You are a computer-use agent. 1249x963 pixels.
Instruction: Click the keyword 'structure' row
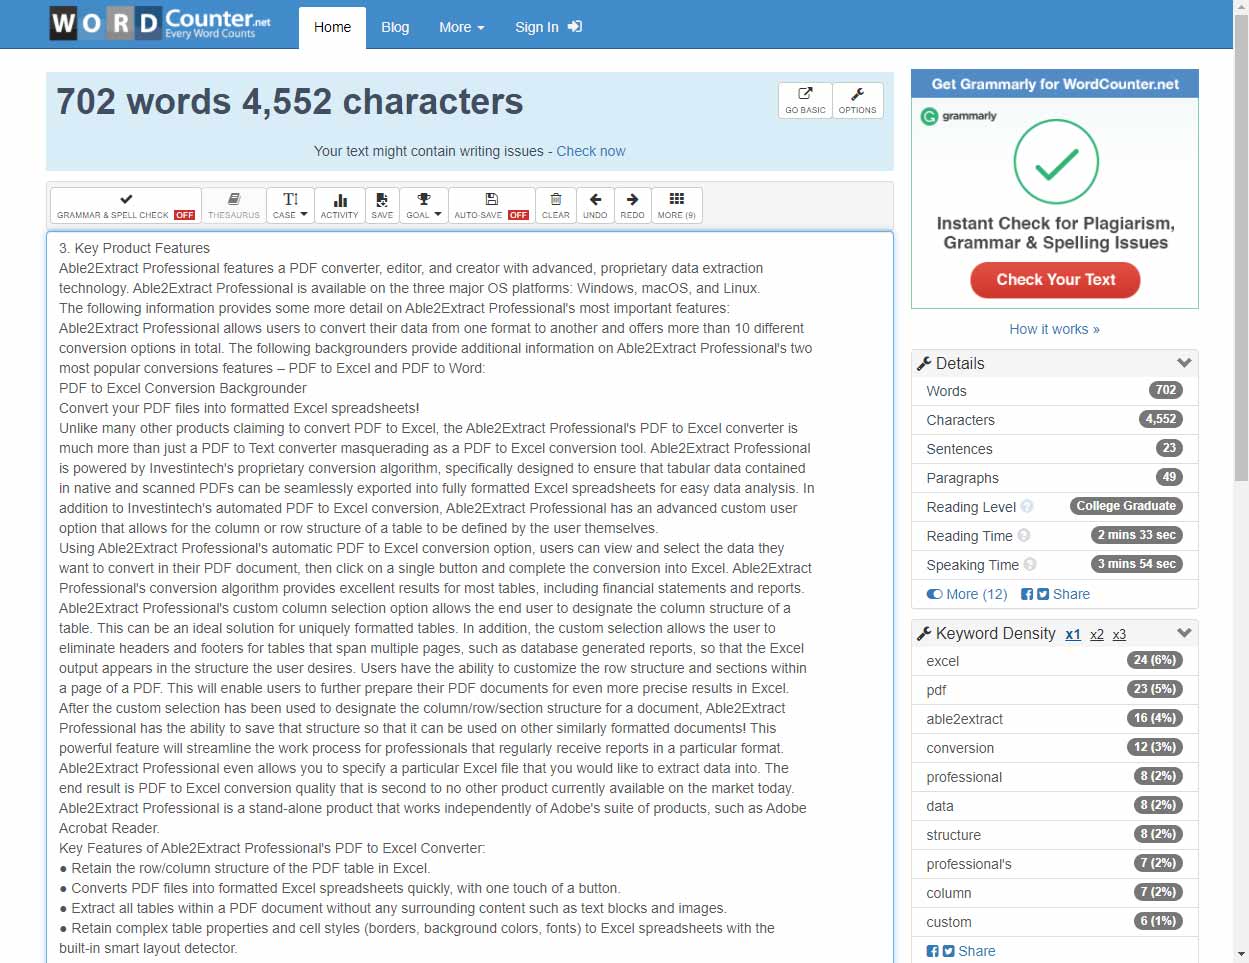pos(1055,835)
